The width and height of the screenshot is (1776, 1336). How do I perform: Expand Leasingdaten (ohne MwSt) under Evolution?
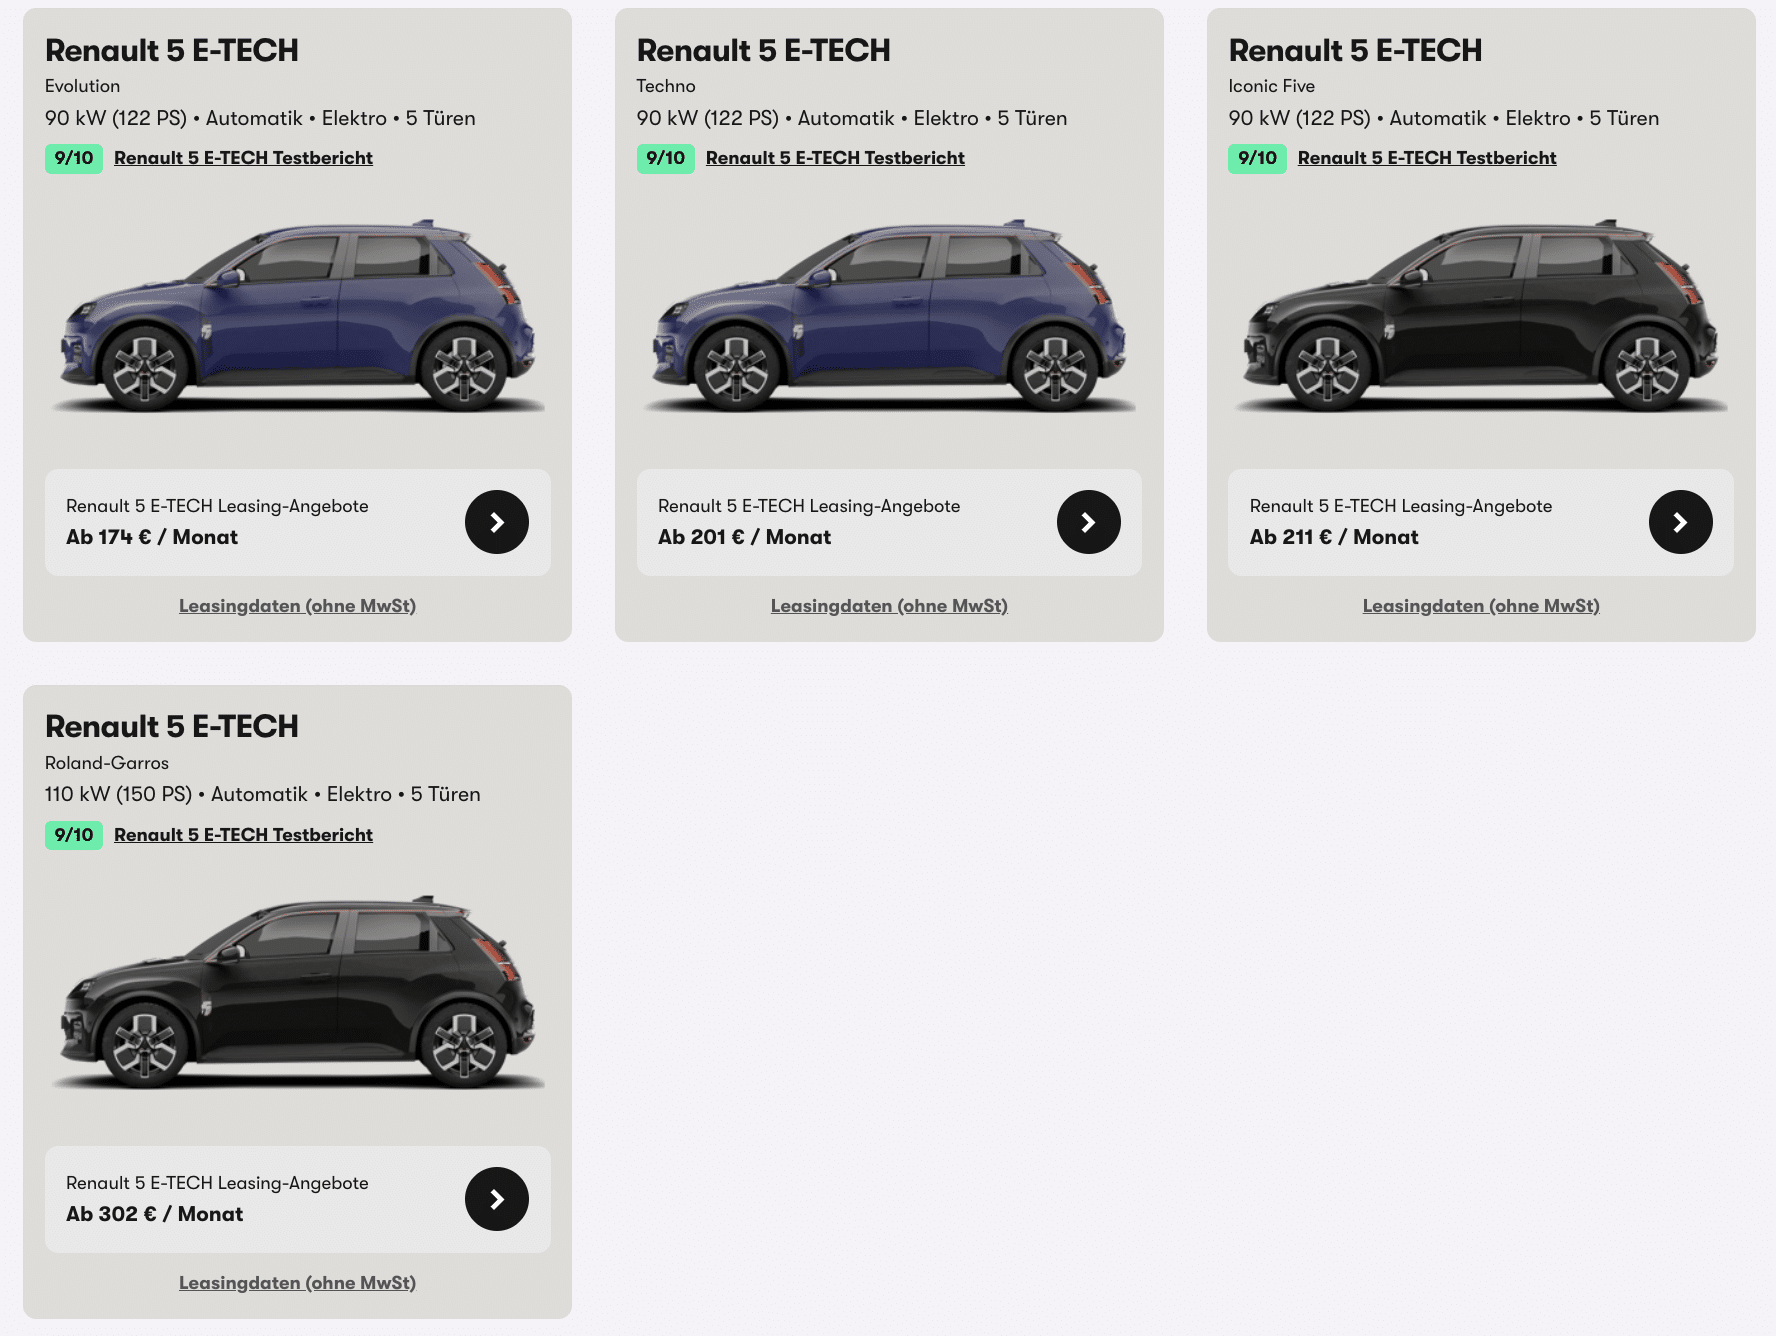tap(297, 606)
